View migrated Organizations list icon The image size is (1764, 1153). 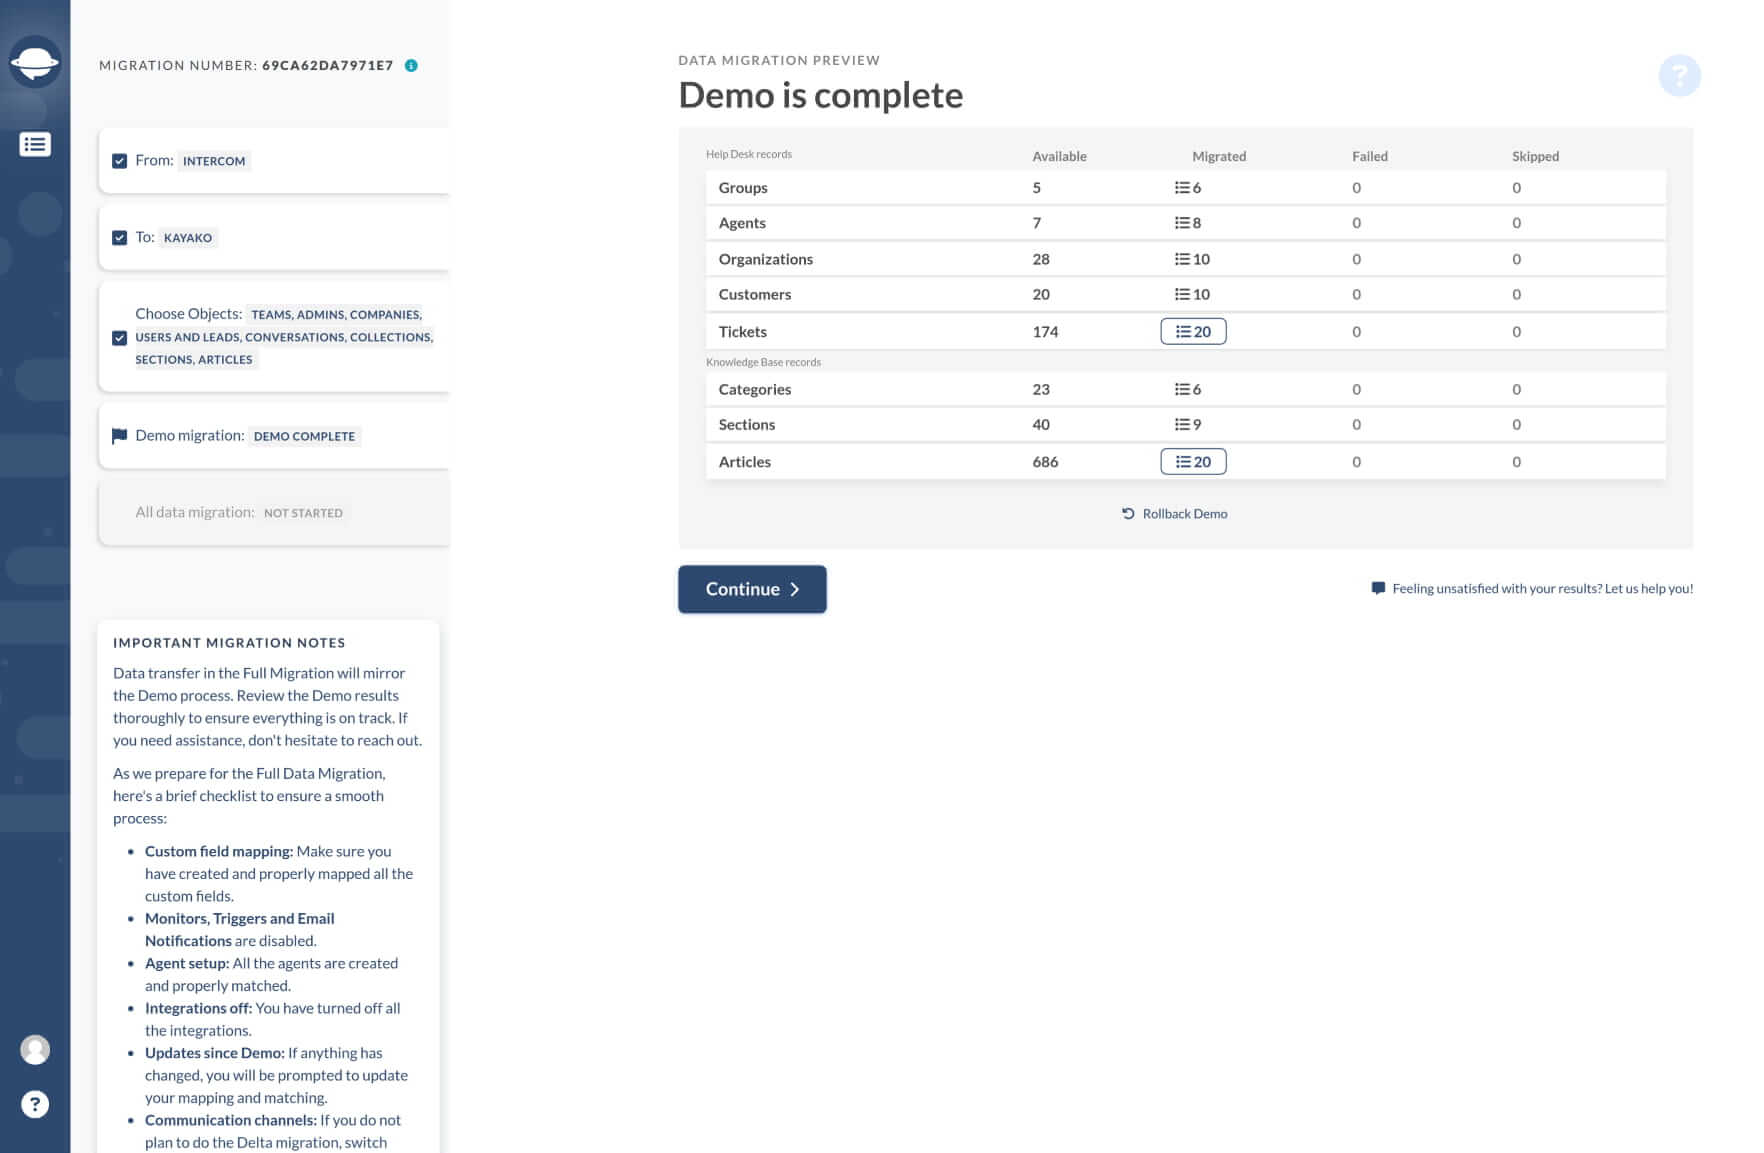click(x=1182, y=259)
